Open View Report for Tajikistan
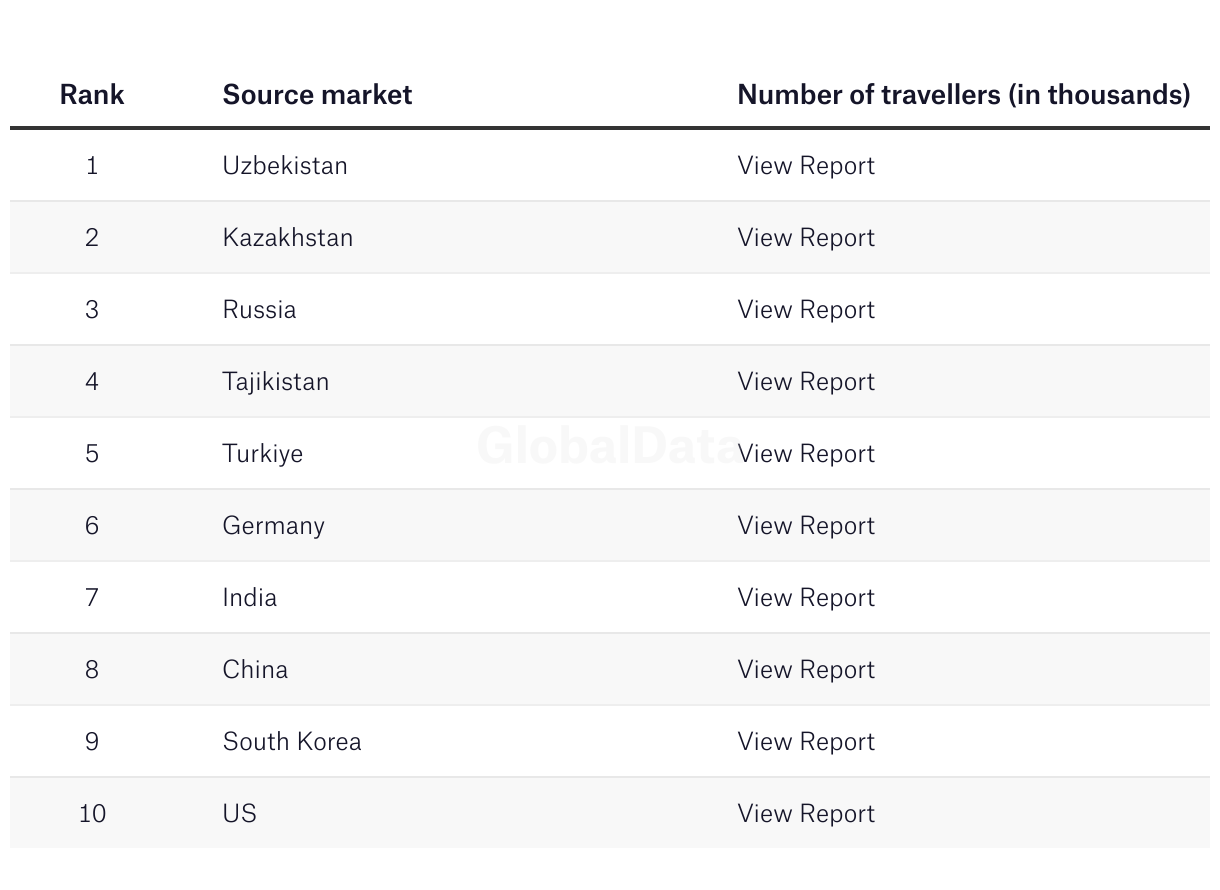The height and width of the screenshot is (890, 1220). click(x=806, y=381)
